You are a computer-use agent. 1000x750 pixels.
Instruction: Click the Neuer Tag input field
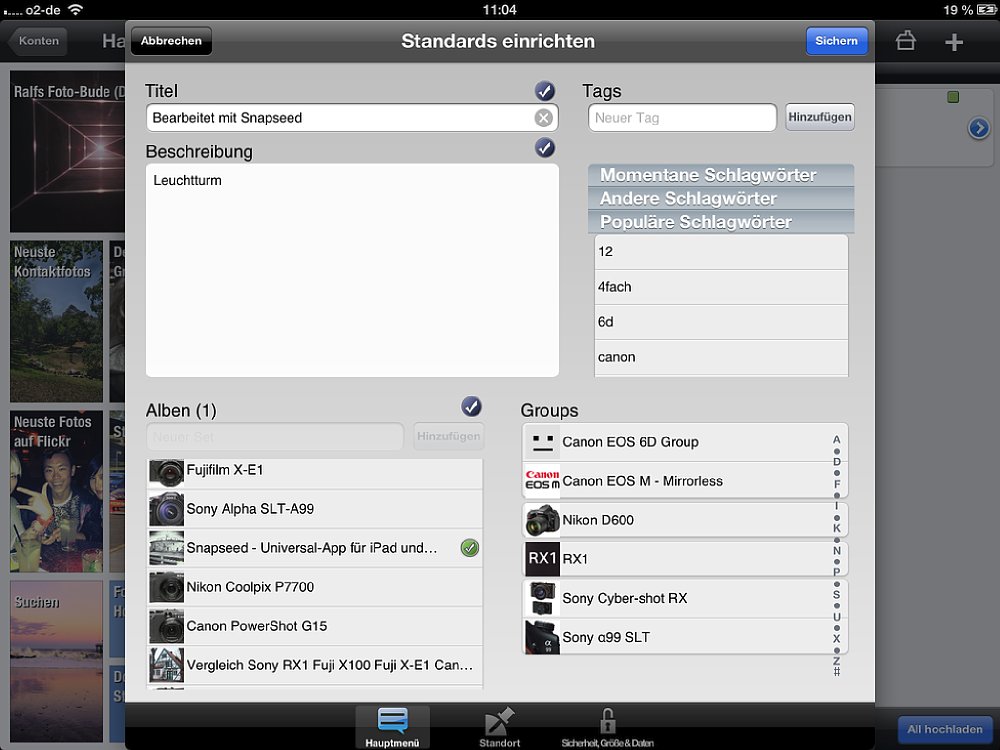pyautogui.click(x=680, y=118)
